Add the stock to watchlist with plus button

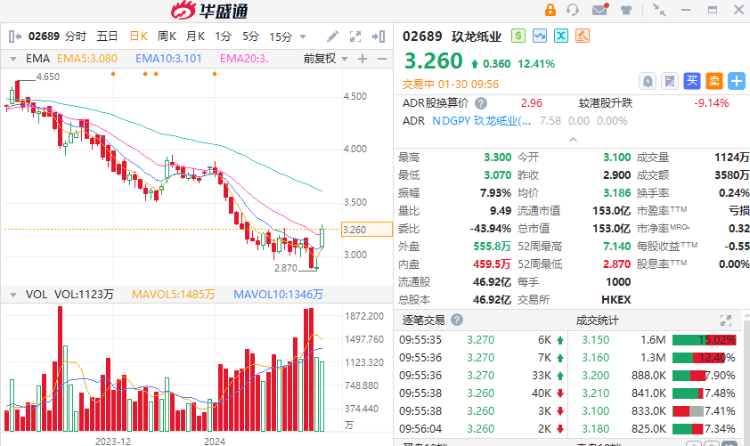736,81
